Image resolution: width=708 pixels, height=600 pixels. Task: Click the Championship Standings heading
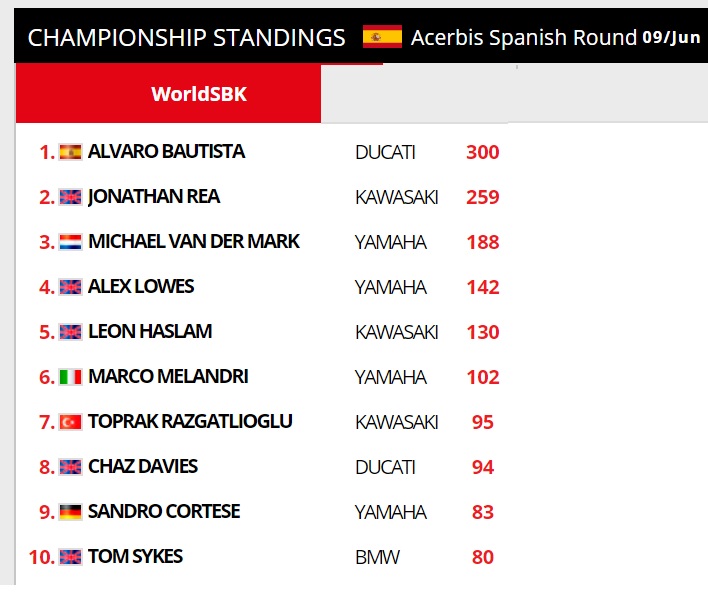[x=187, y=38]
